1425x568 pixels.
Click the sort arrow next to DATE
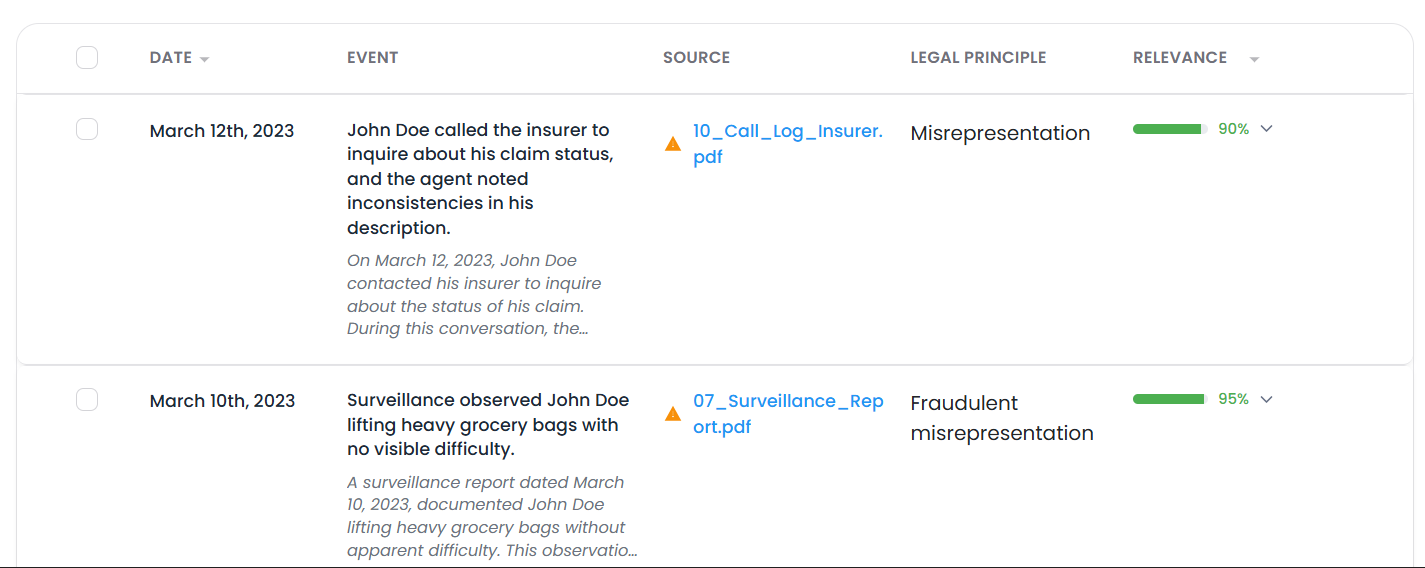pos(204,59)
